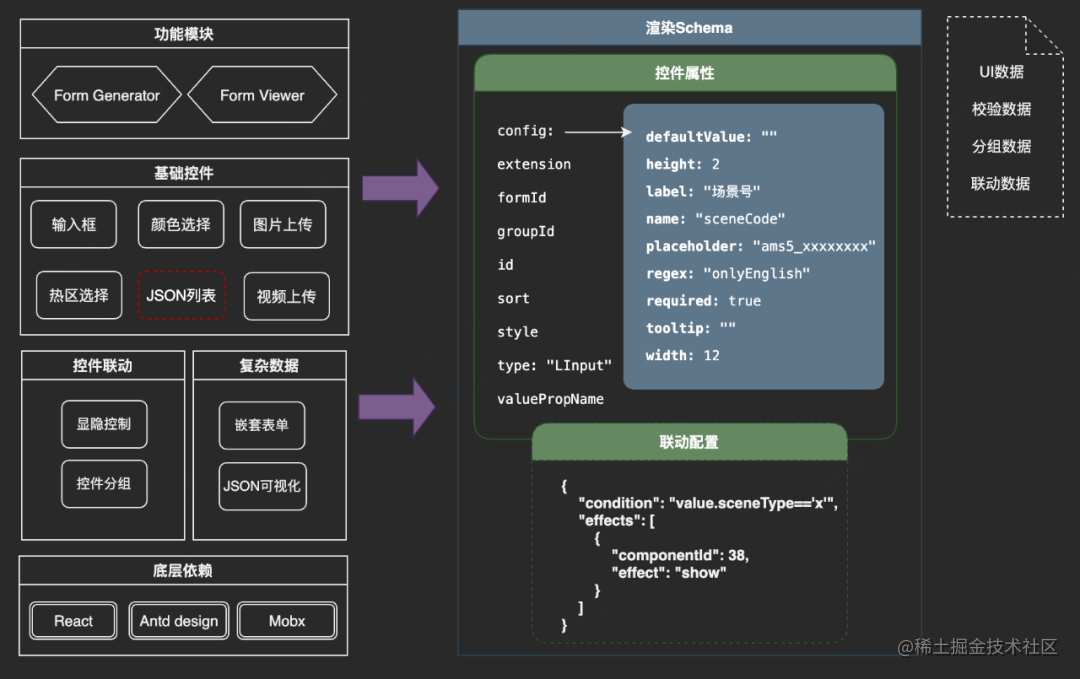Click the regex: "onlyEnglish" line
The image size is (1080, 679).
click(x=727, y=273)
